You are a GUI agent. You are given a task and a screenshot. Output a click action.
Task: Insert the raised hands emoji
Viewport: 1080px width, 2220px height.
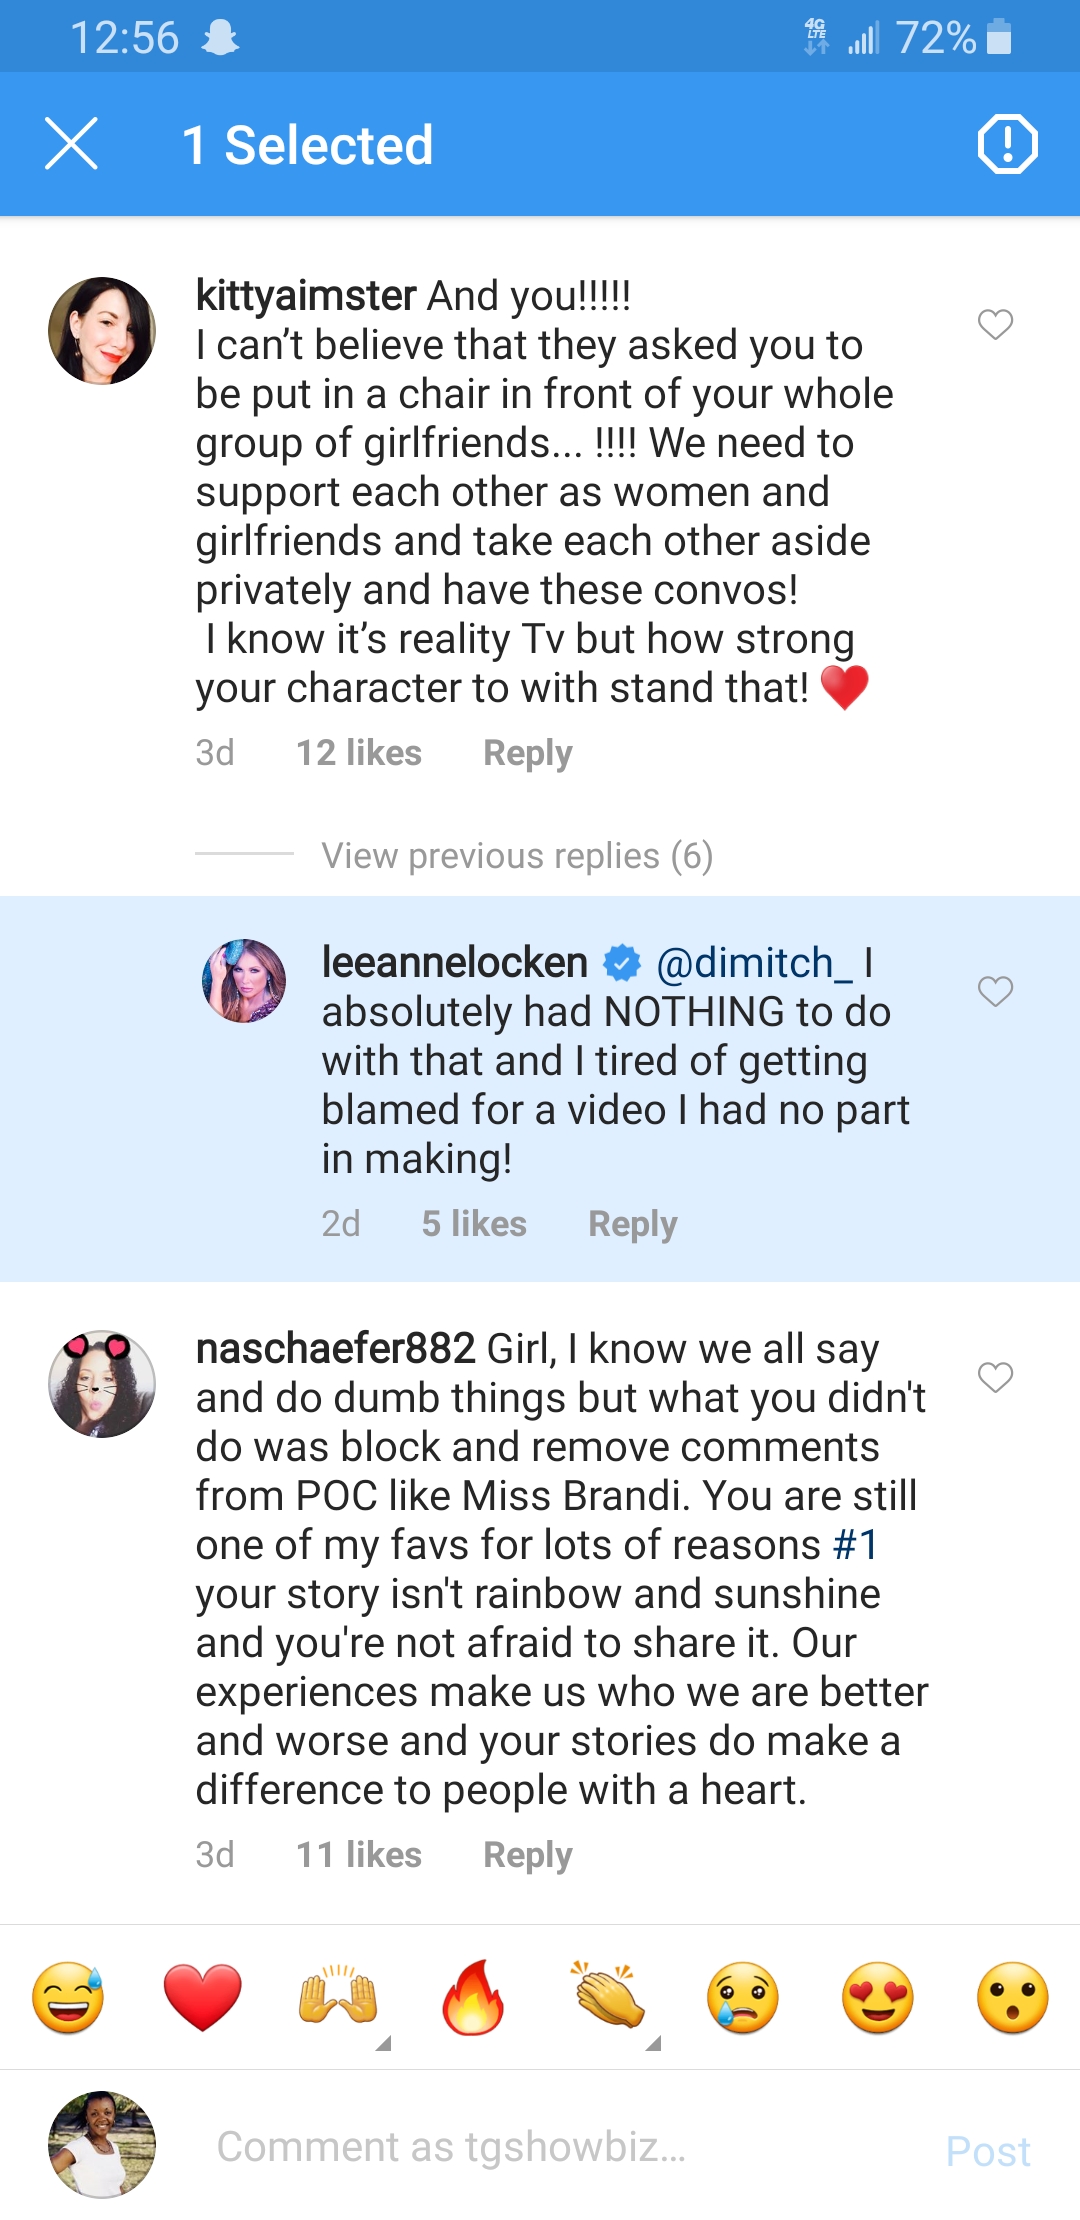[x=338, y=1997]
